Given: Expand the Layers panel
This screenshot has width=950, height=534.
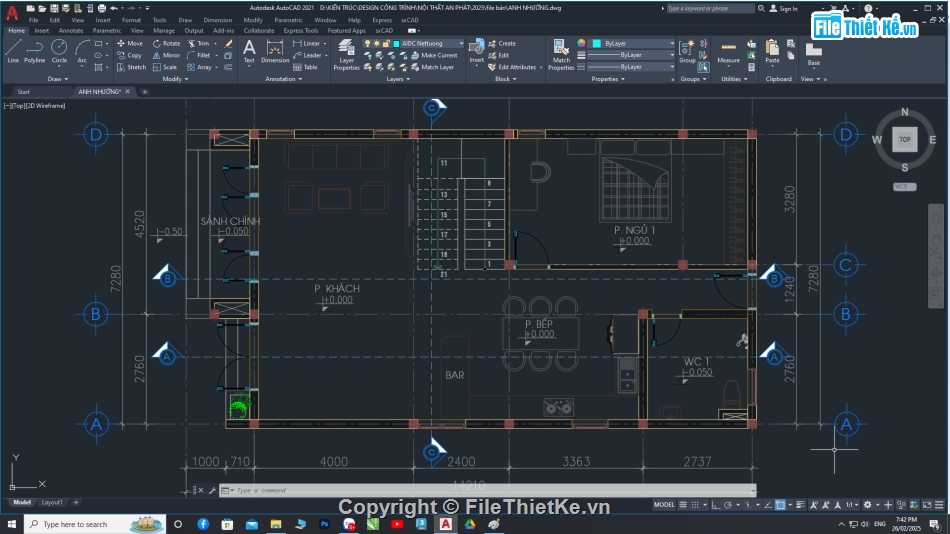Looking at the screenshot, I should 398,79.
